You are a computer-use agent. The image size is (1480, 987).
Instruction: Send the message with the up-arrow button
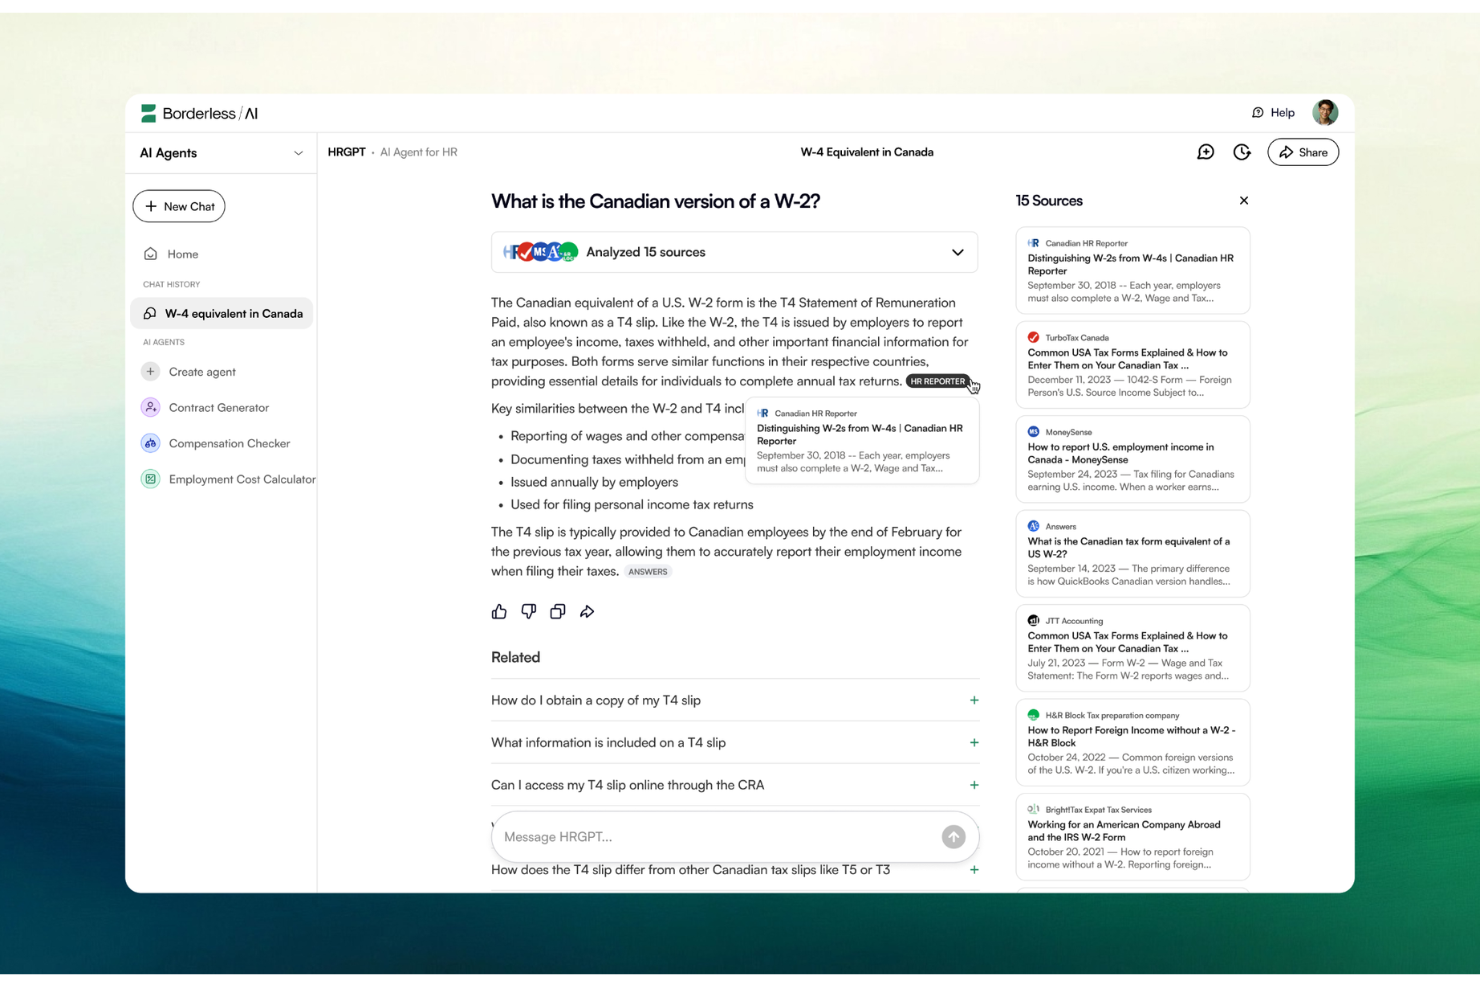(954, 837)
